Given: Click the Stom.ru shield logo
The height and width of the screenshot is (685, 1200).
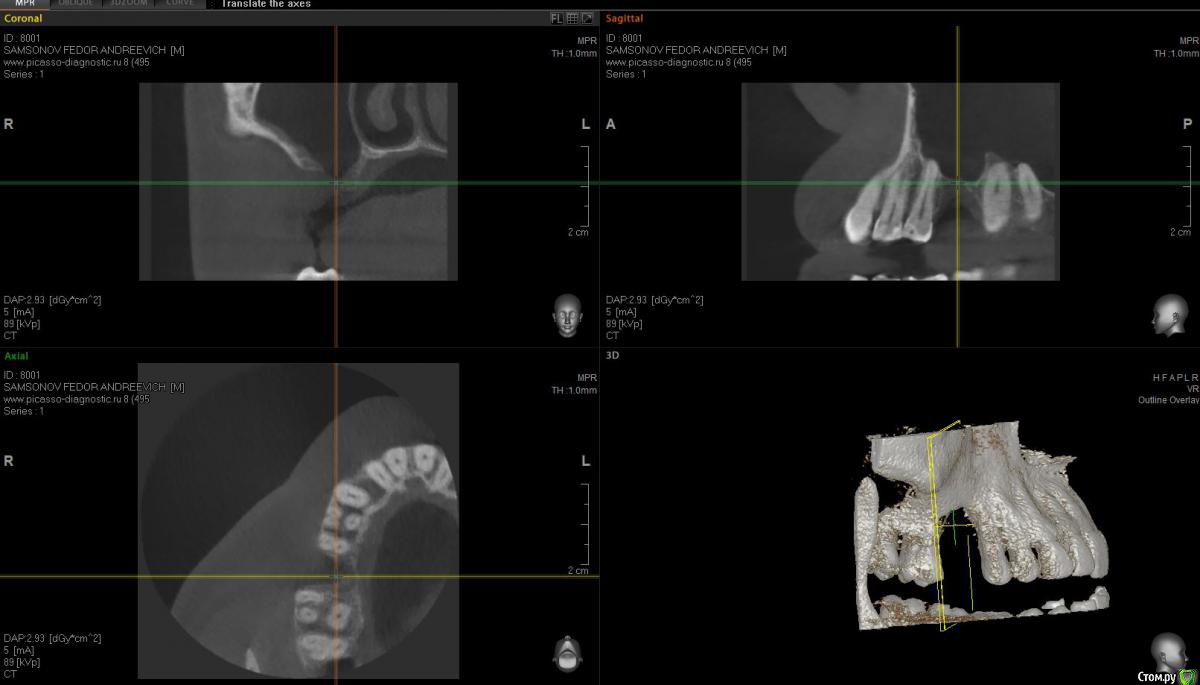Looking at the screenshot, I should [1187, 676].
